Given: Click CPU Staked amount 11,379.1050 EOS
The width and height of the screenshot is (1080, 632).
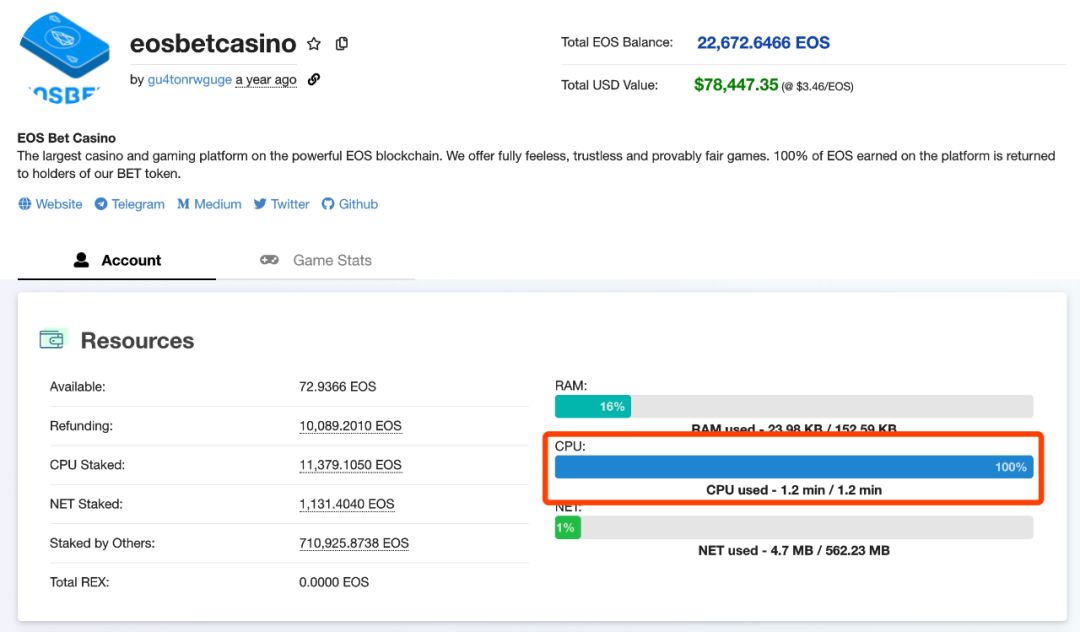Looking at the screenshot, I should click(x=350, y=465).
